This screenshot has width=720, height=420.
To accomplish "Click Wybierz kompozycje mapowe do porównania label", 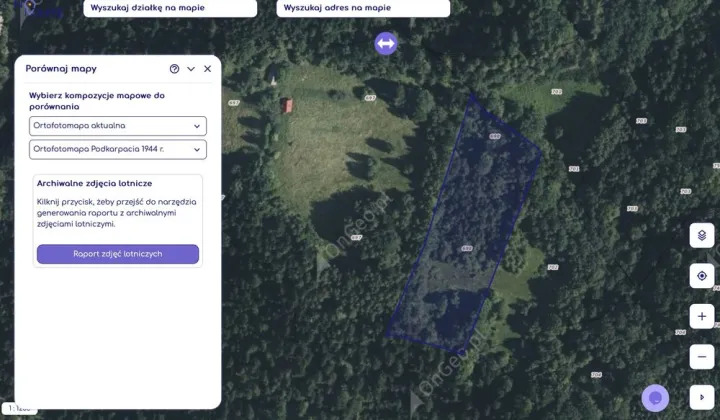I will coord(97,101).
